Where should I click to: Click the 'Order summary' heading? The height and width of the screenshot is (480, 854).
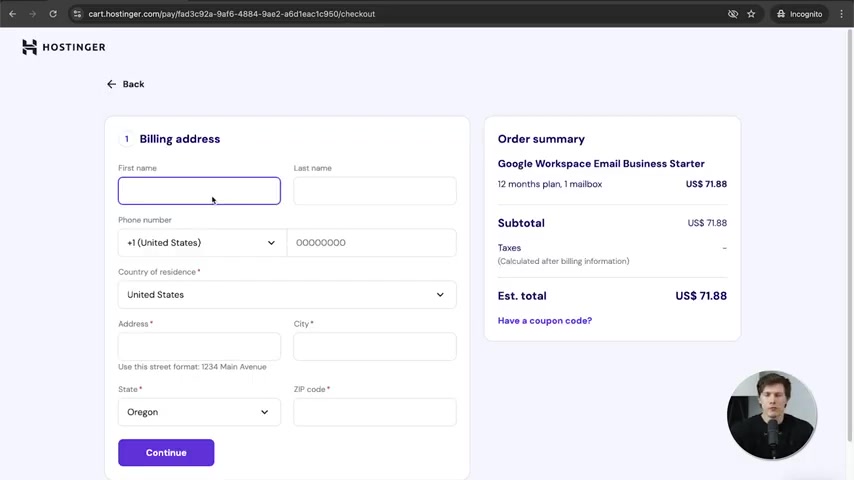pyautogui.click(x=541, y=139)
